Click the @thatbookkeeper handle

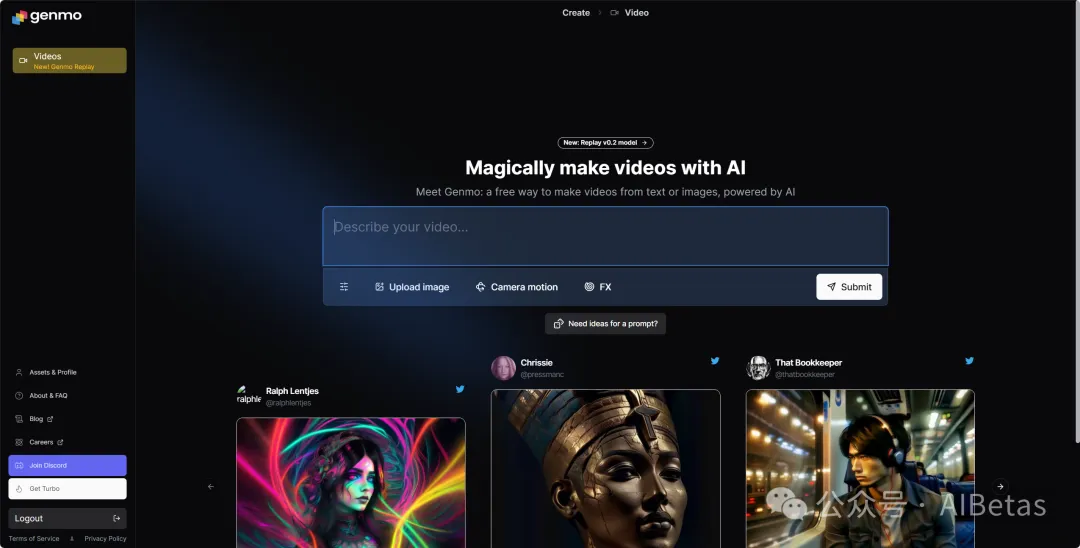[805, 375]
